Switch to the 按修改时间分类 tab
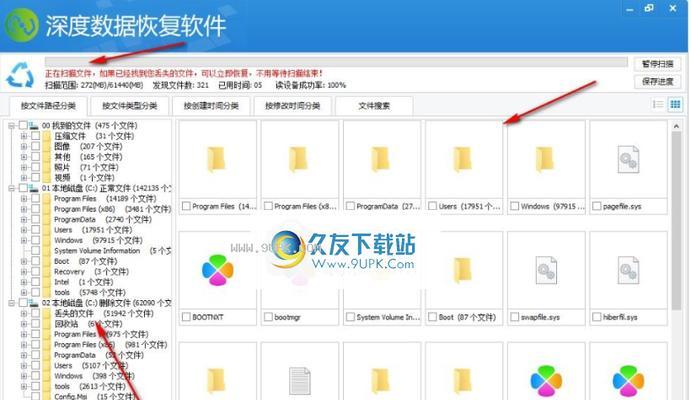This screenshot has height=400, width=691. 292,106
